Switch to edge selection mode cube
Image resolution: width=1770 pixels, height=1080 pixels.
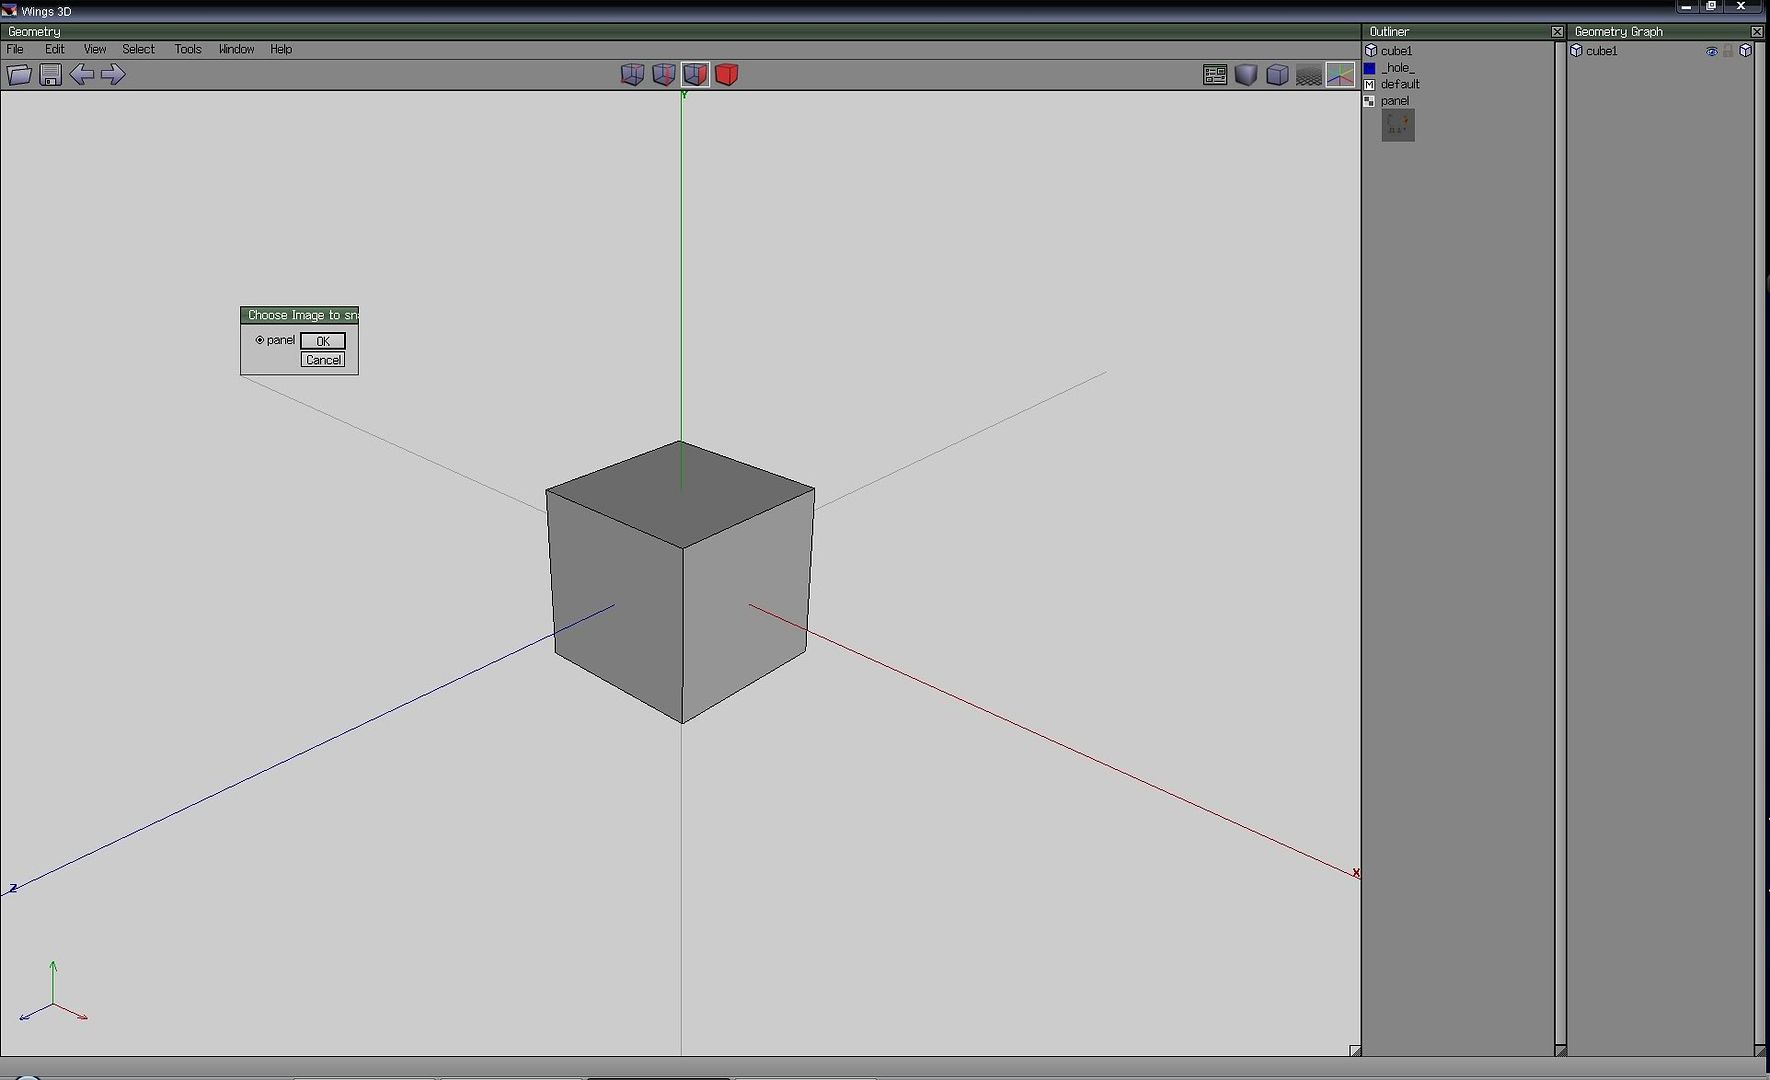point(664,75)
